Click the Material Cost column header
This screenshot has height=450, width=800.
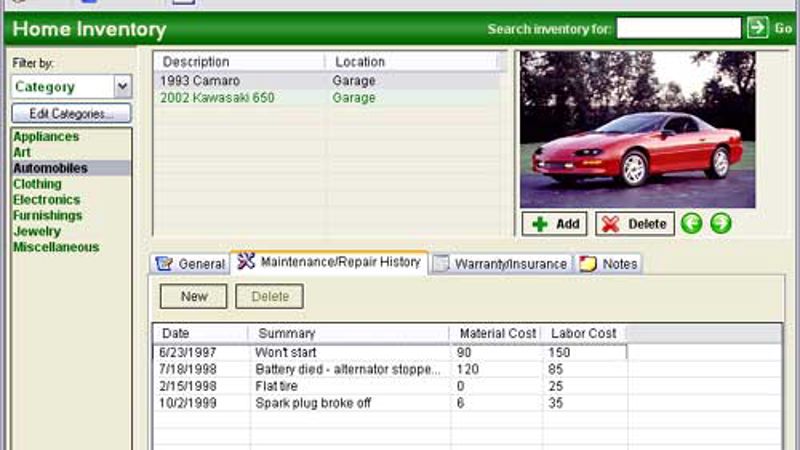pyautogui.click(x=495, y=334)
